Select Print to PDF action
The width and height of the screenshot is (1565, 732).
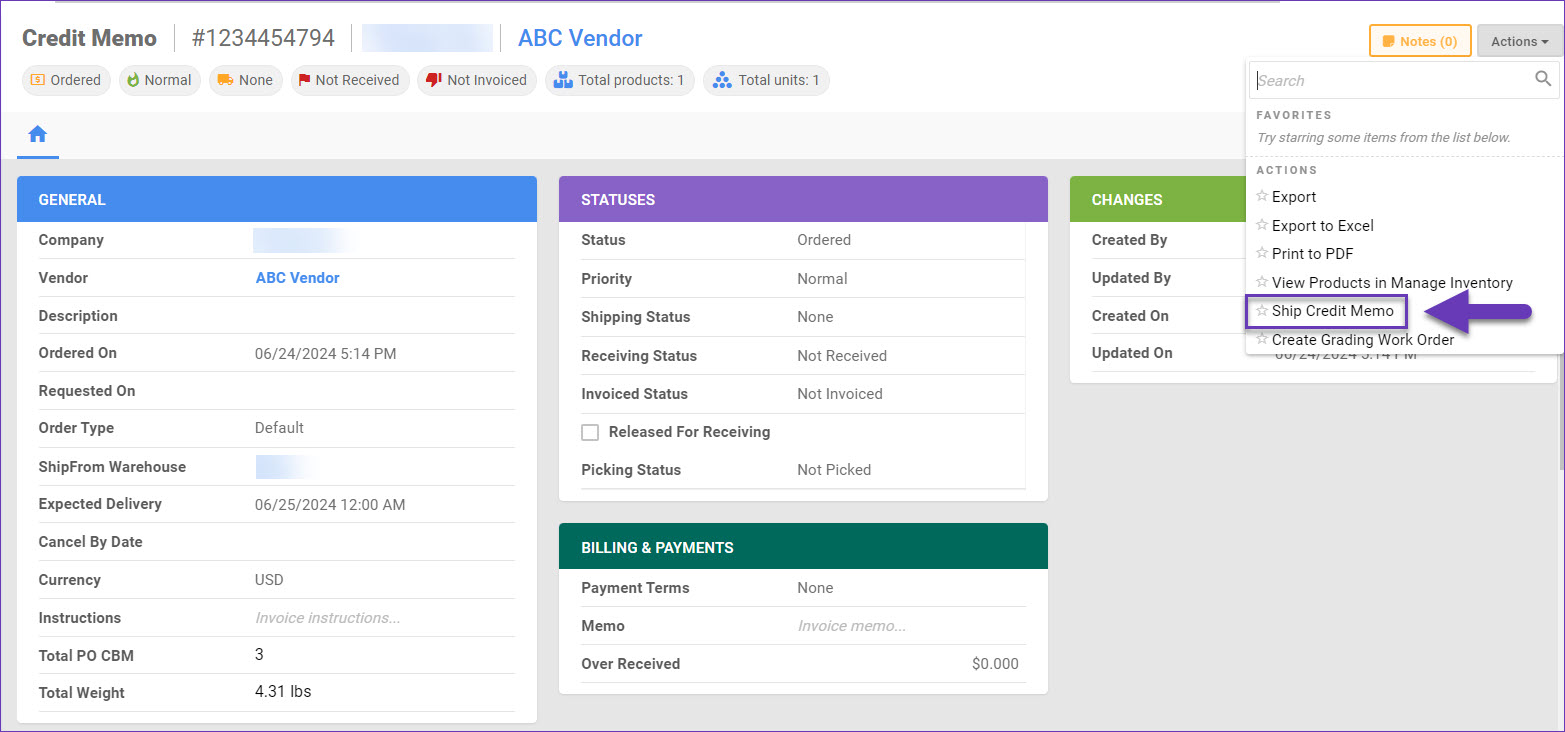[x=1312, y=254]
